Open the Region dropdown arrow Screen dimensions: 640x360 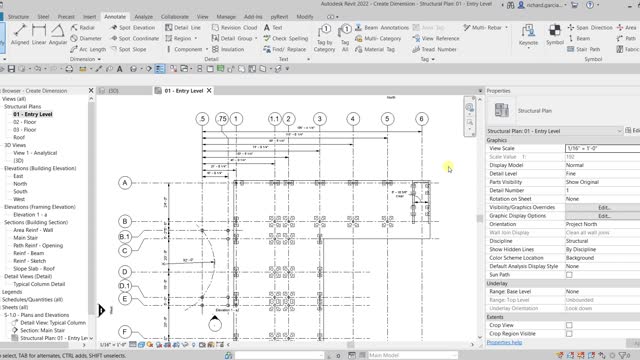click(x=196, y=38)
